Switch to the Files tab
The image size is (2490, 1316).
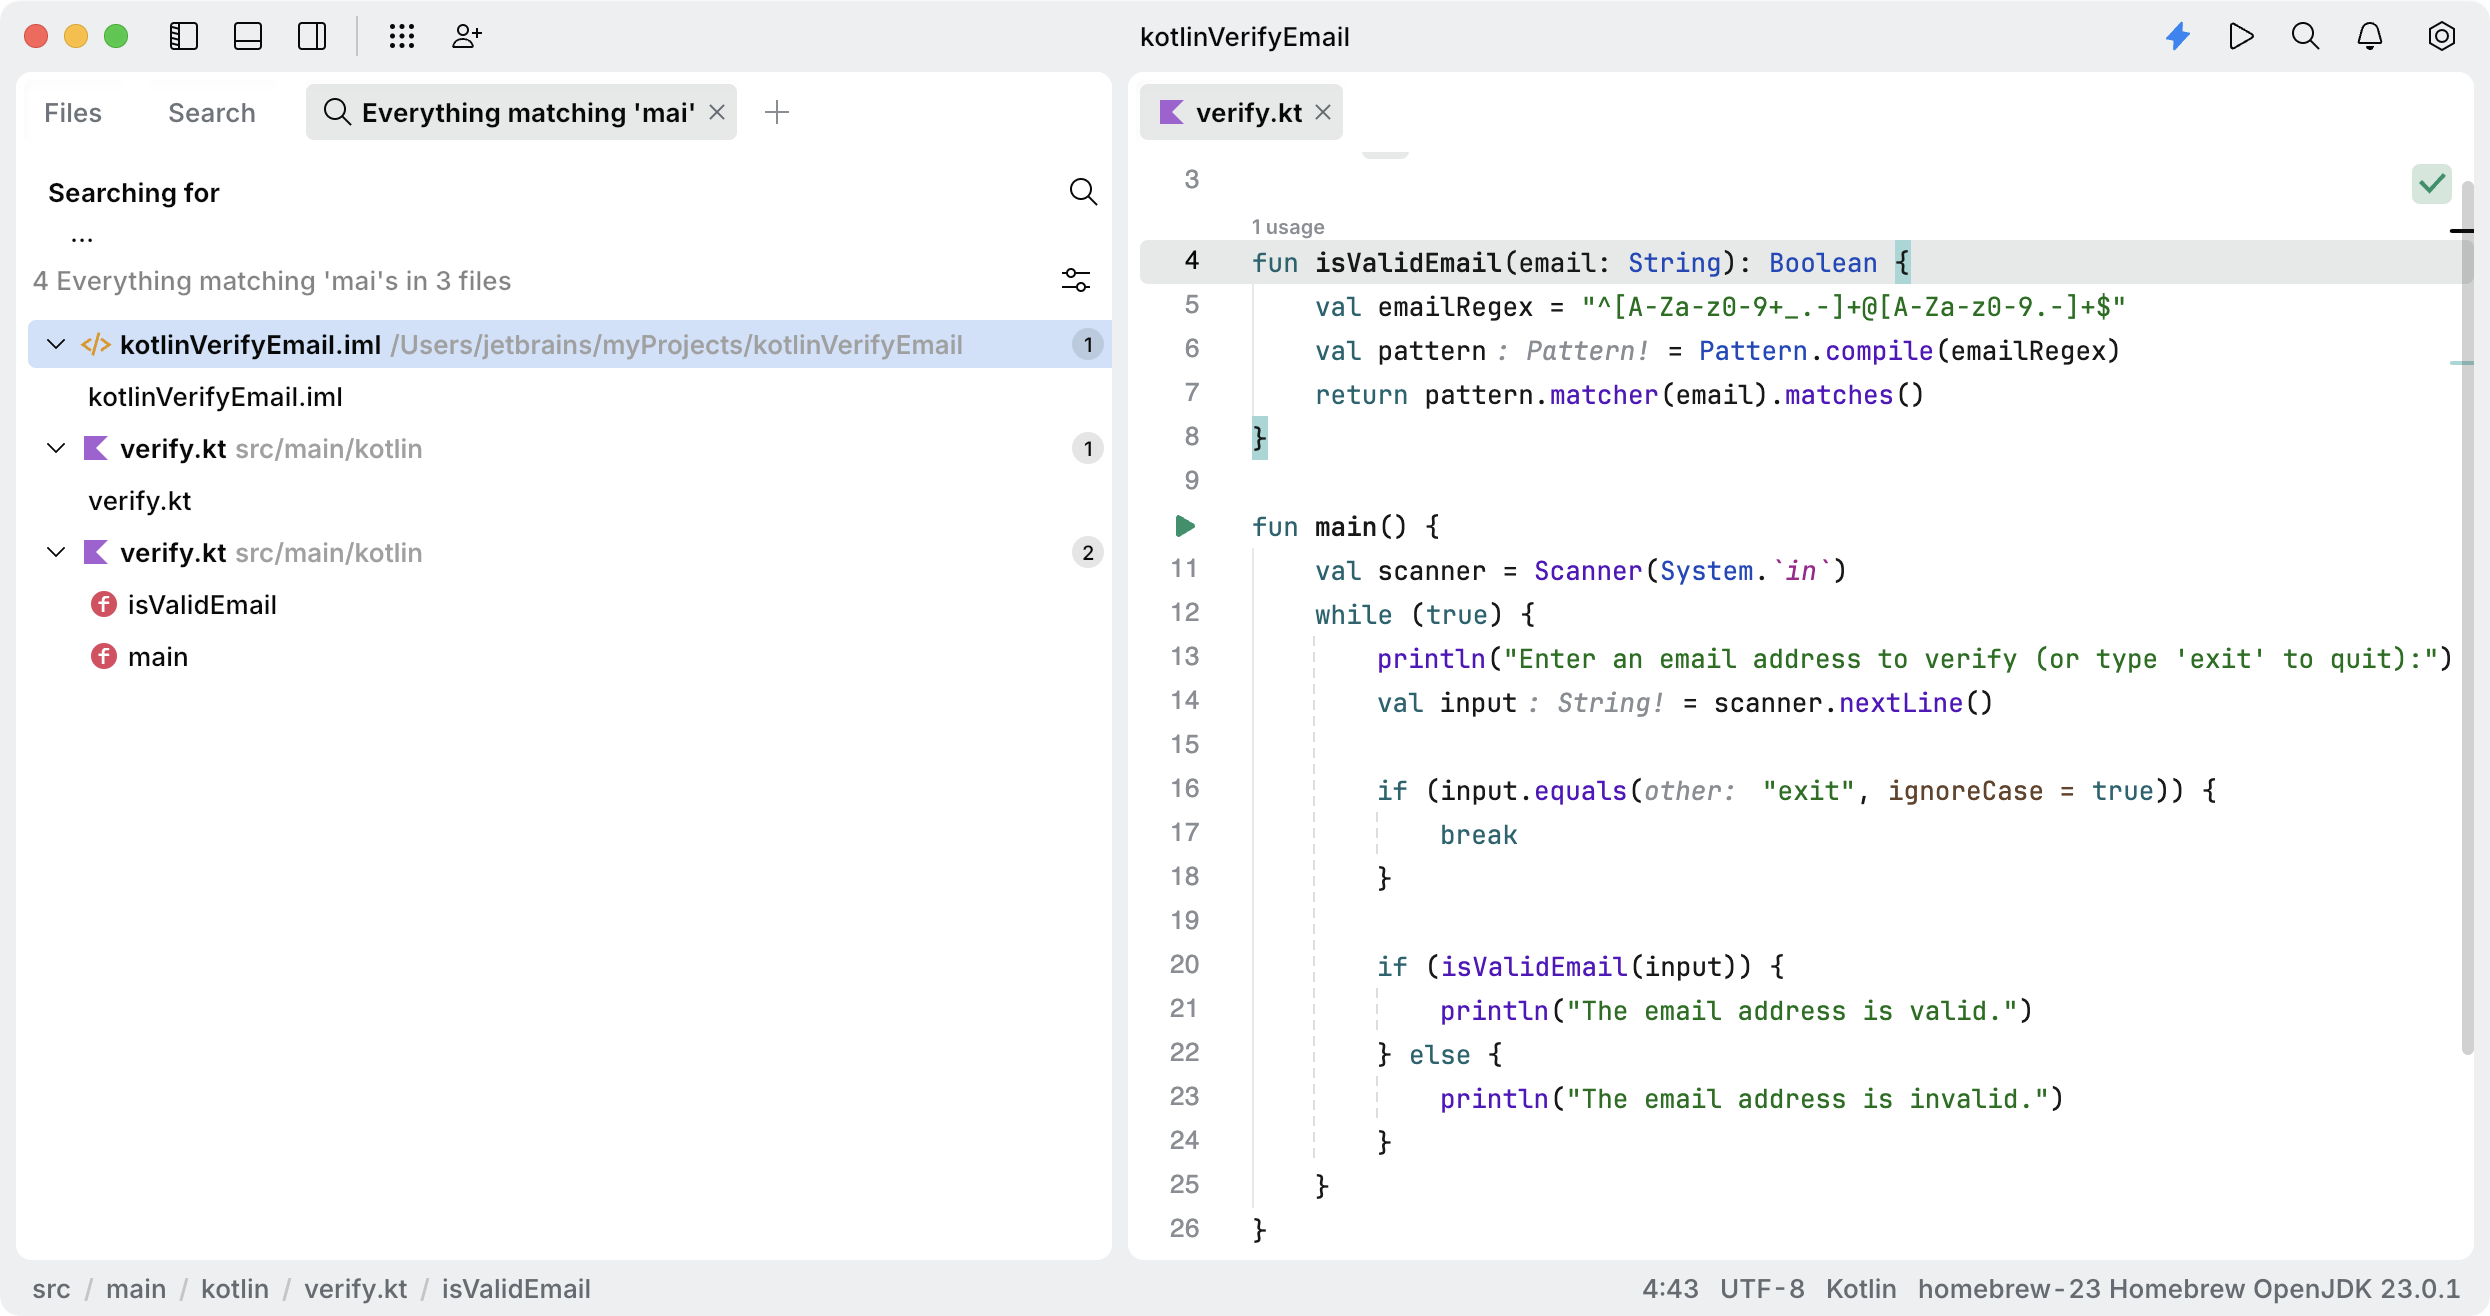tap(73, 113)
